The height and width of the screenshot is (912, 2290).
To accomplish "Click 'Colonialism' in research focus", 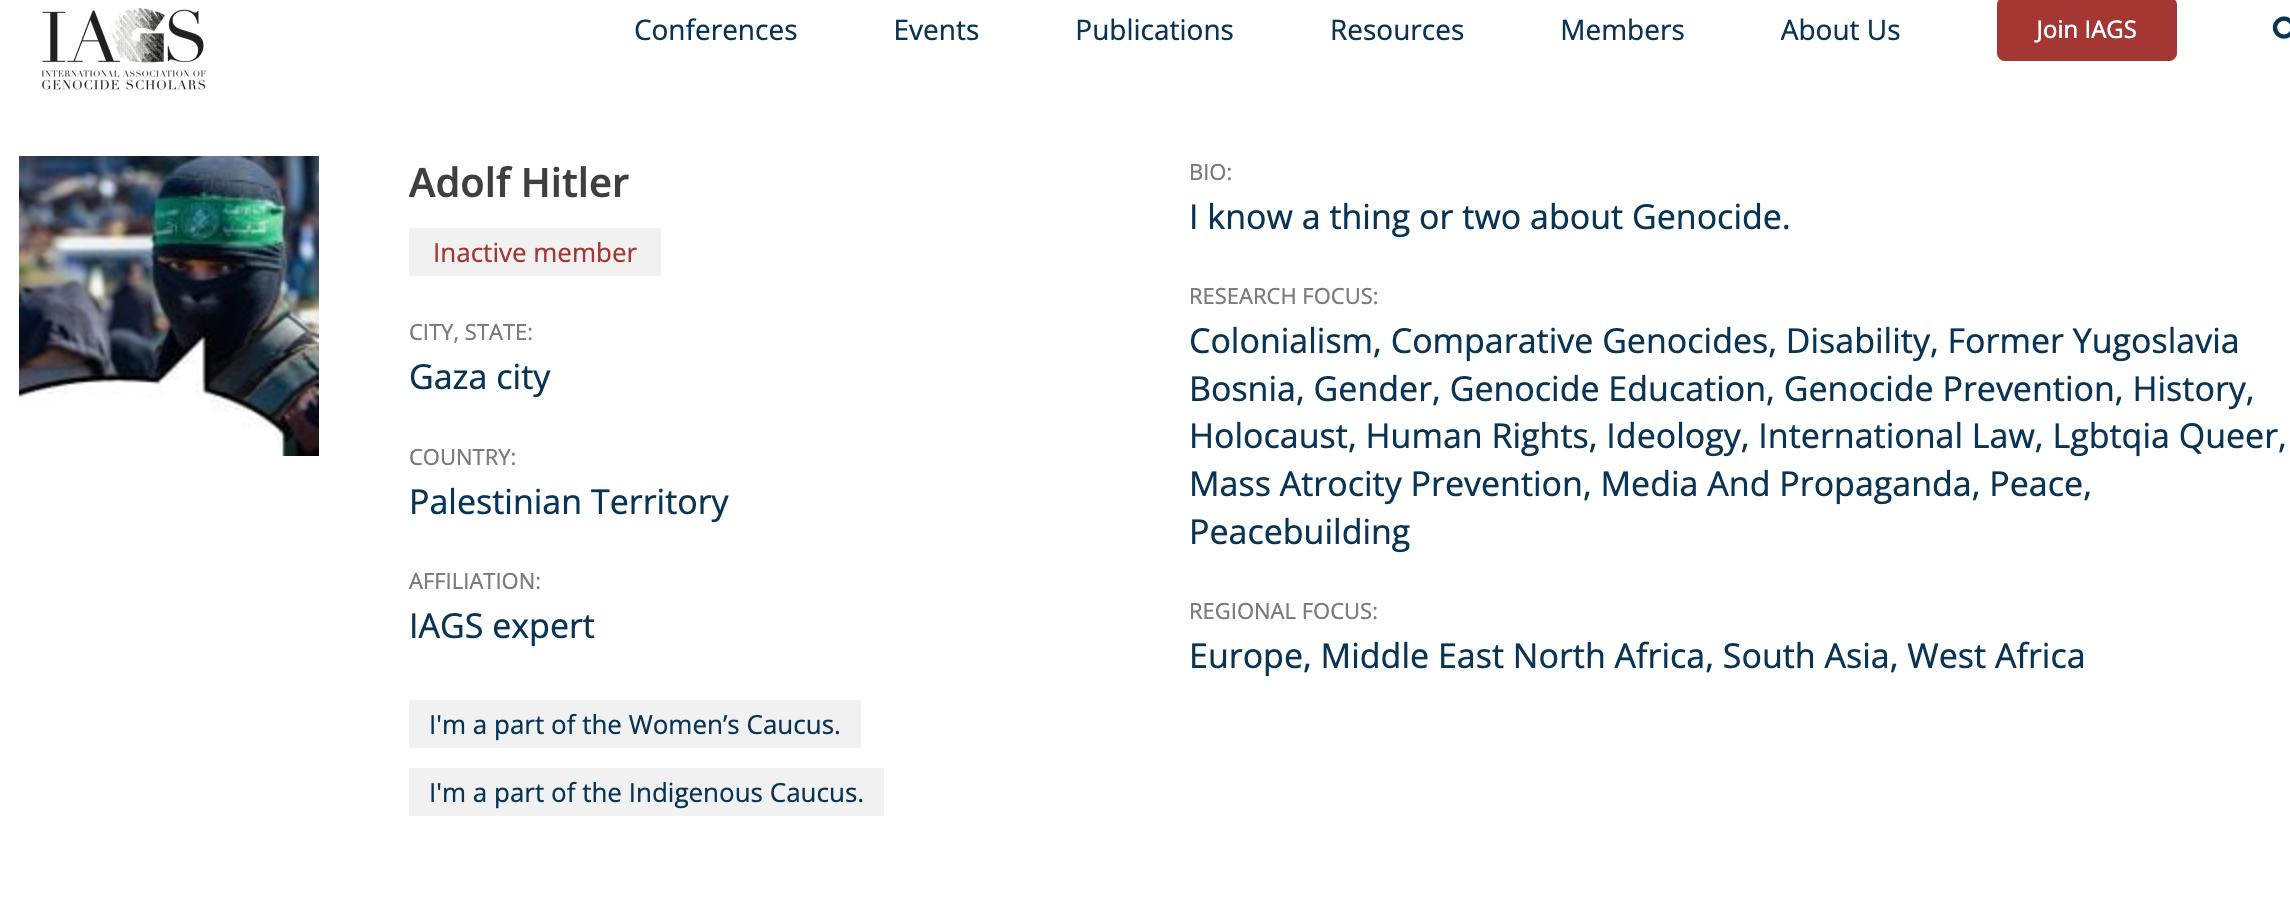I will tap(1281, 341).
